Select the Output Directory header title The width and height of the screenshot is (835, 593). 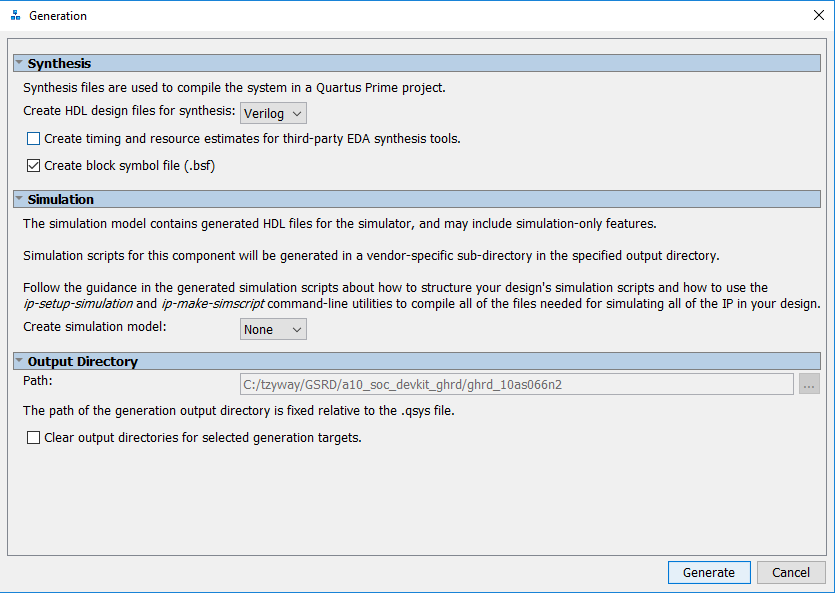(83, 362)
